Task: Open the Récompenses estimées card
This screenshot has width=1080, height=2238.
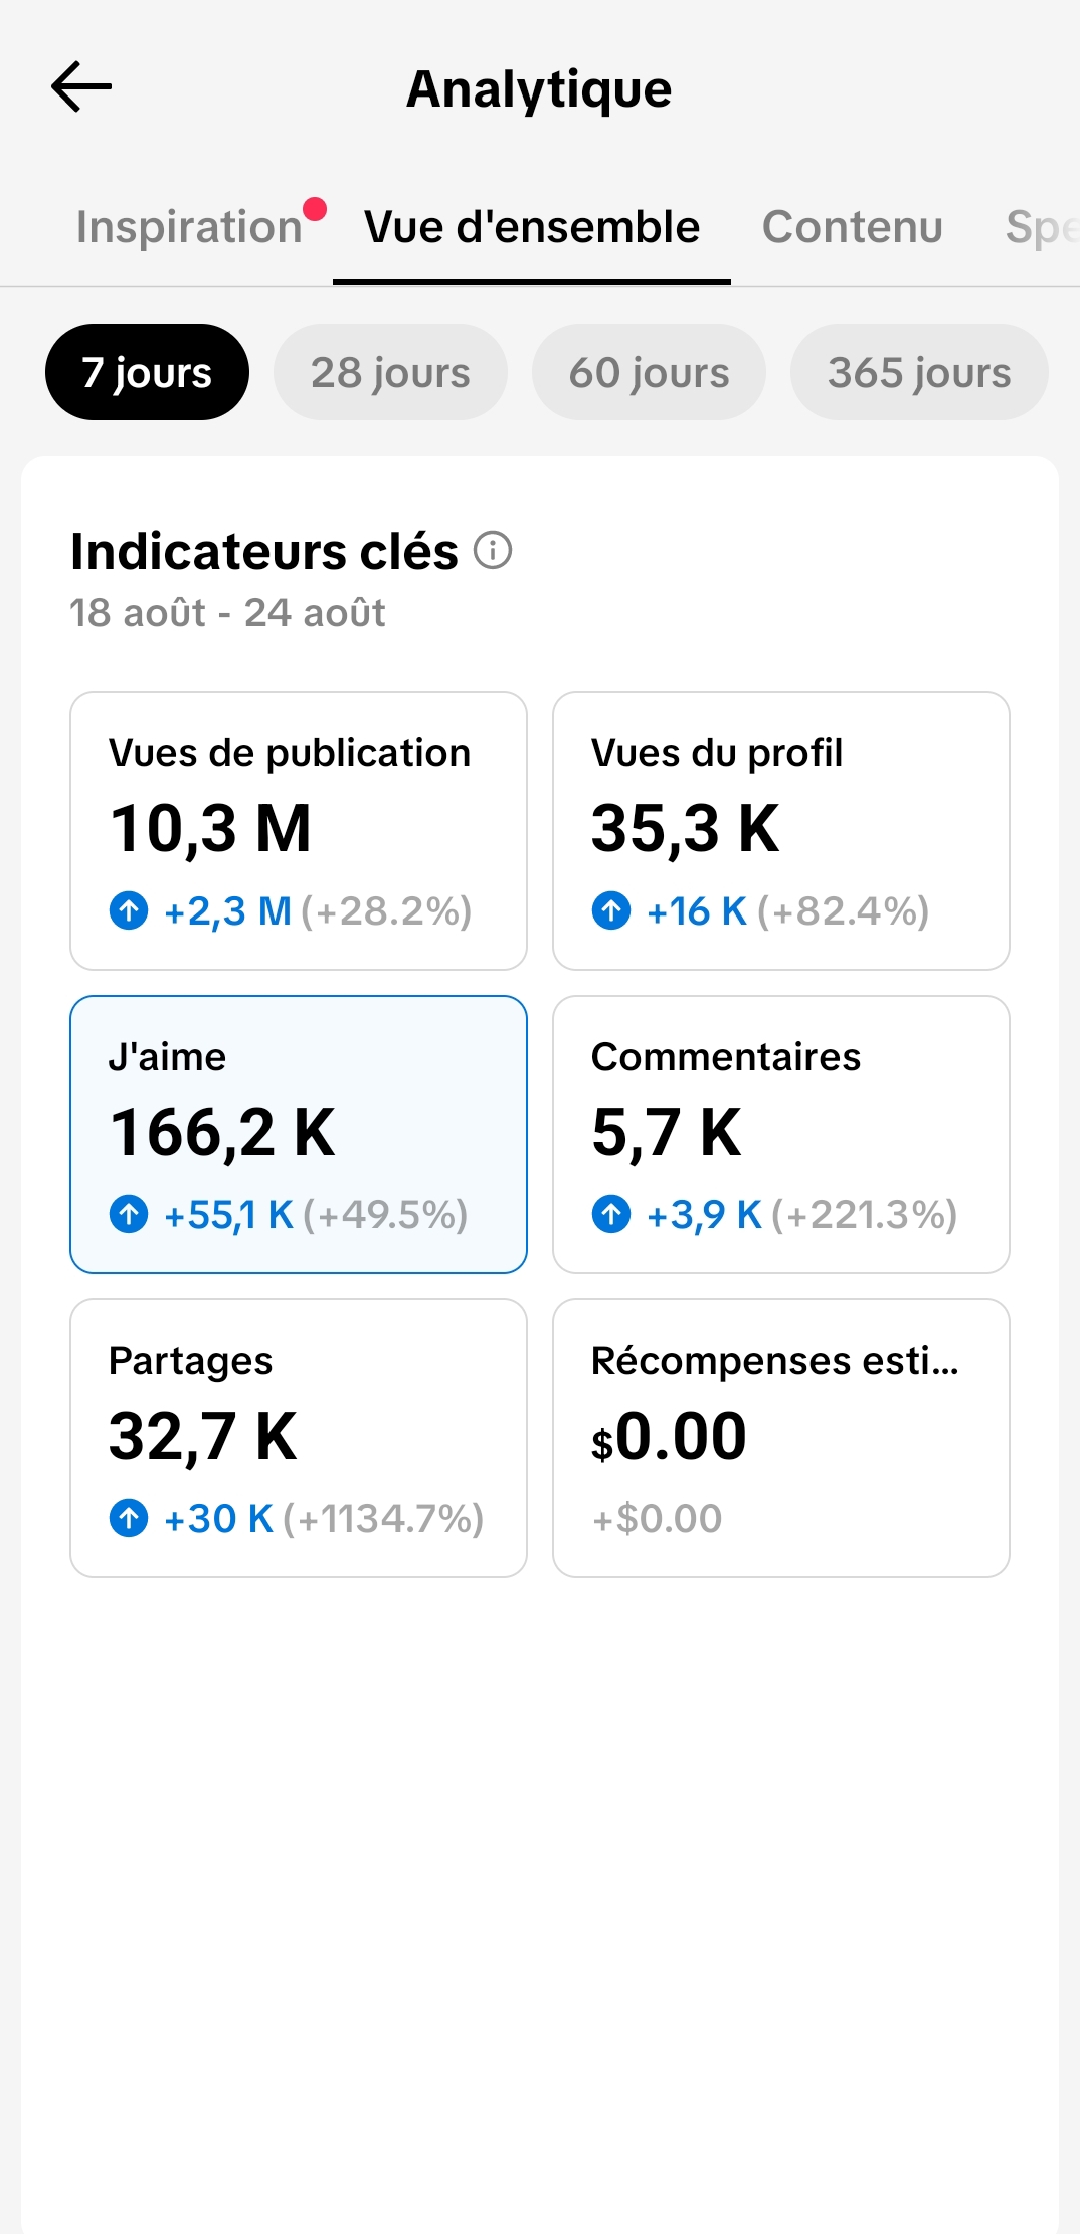Action: pos(781,1438)
